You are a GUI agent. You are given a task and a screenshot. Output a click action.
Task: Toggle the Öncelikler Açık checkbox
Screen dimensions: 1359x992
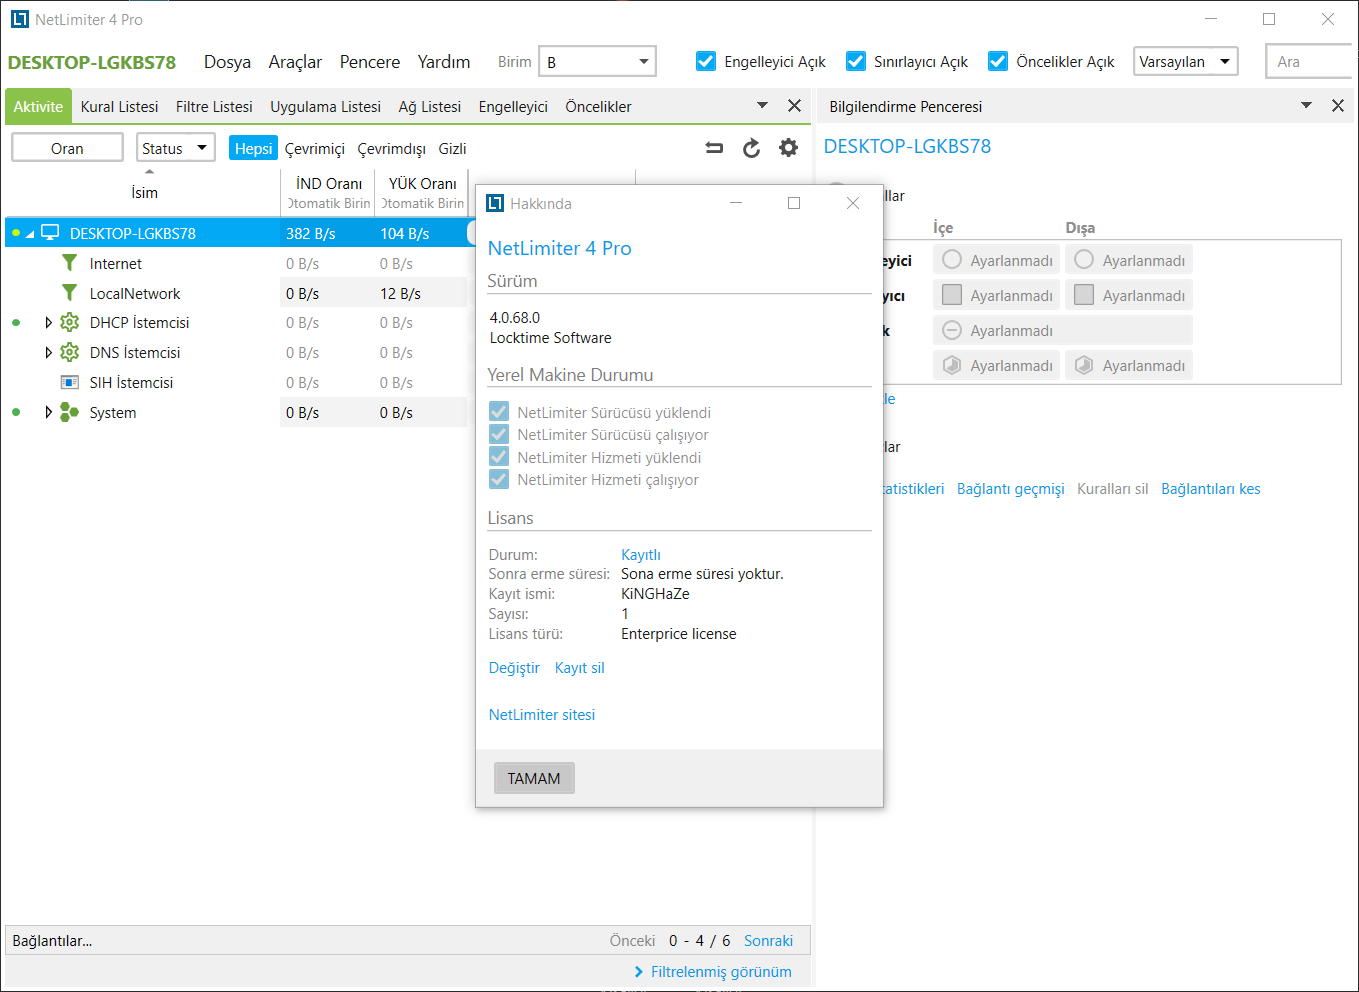[x=998, y=61]
